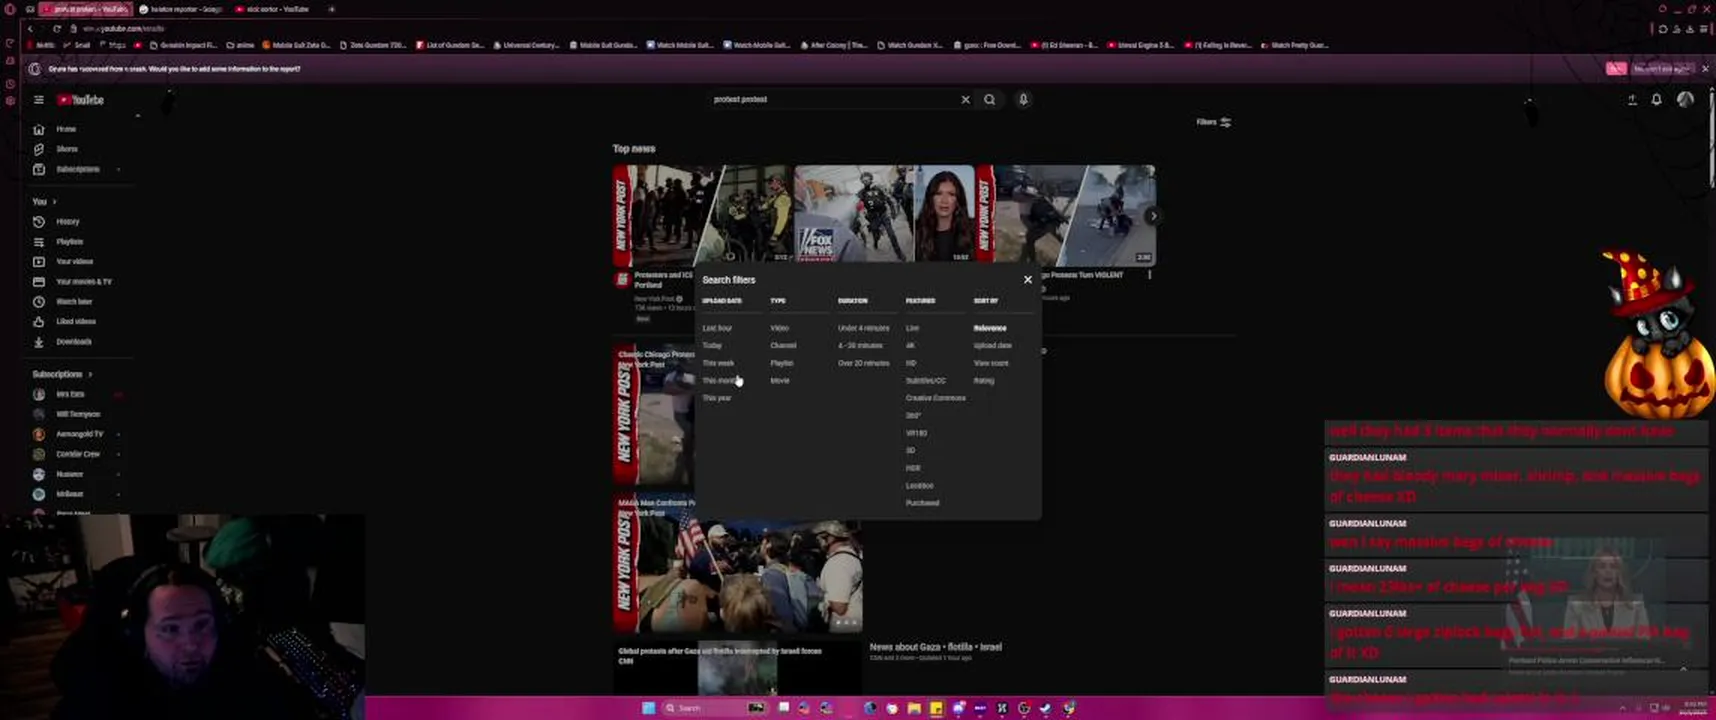Open Downloads in sidebar
The image size is (1716, 720).
(x=73, y=342)
